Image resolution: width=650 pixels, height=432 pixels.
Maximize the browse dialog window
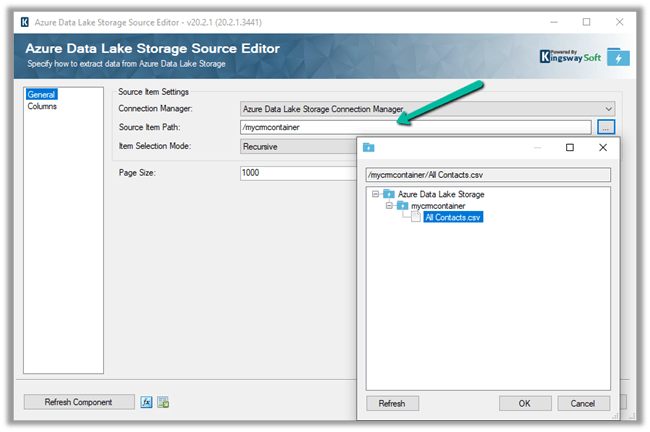(x=570, y=148)
